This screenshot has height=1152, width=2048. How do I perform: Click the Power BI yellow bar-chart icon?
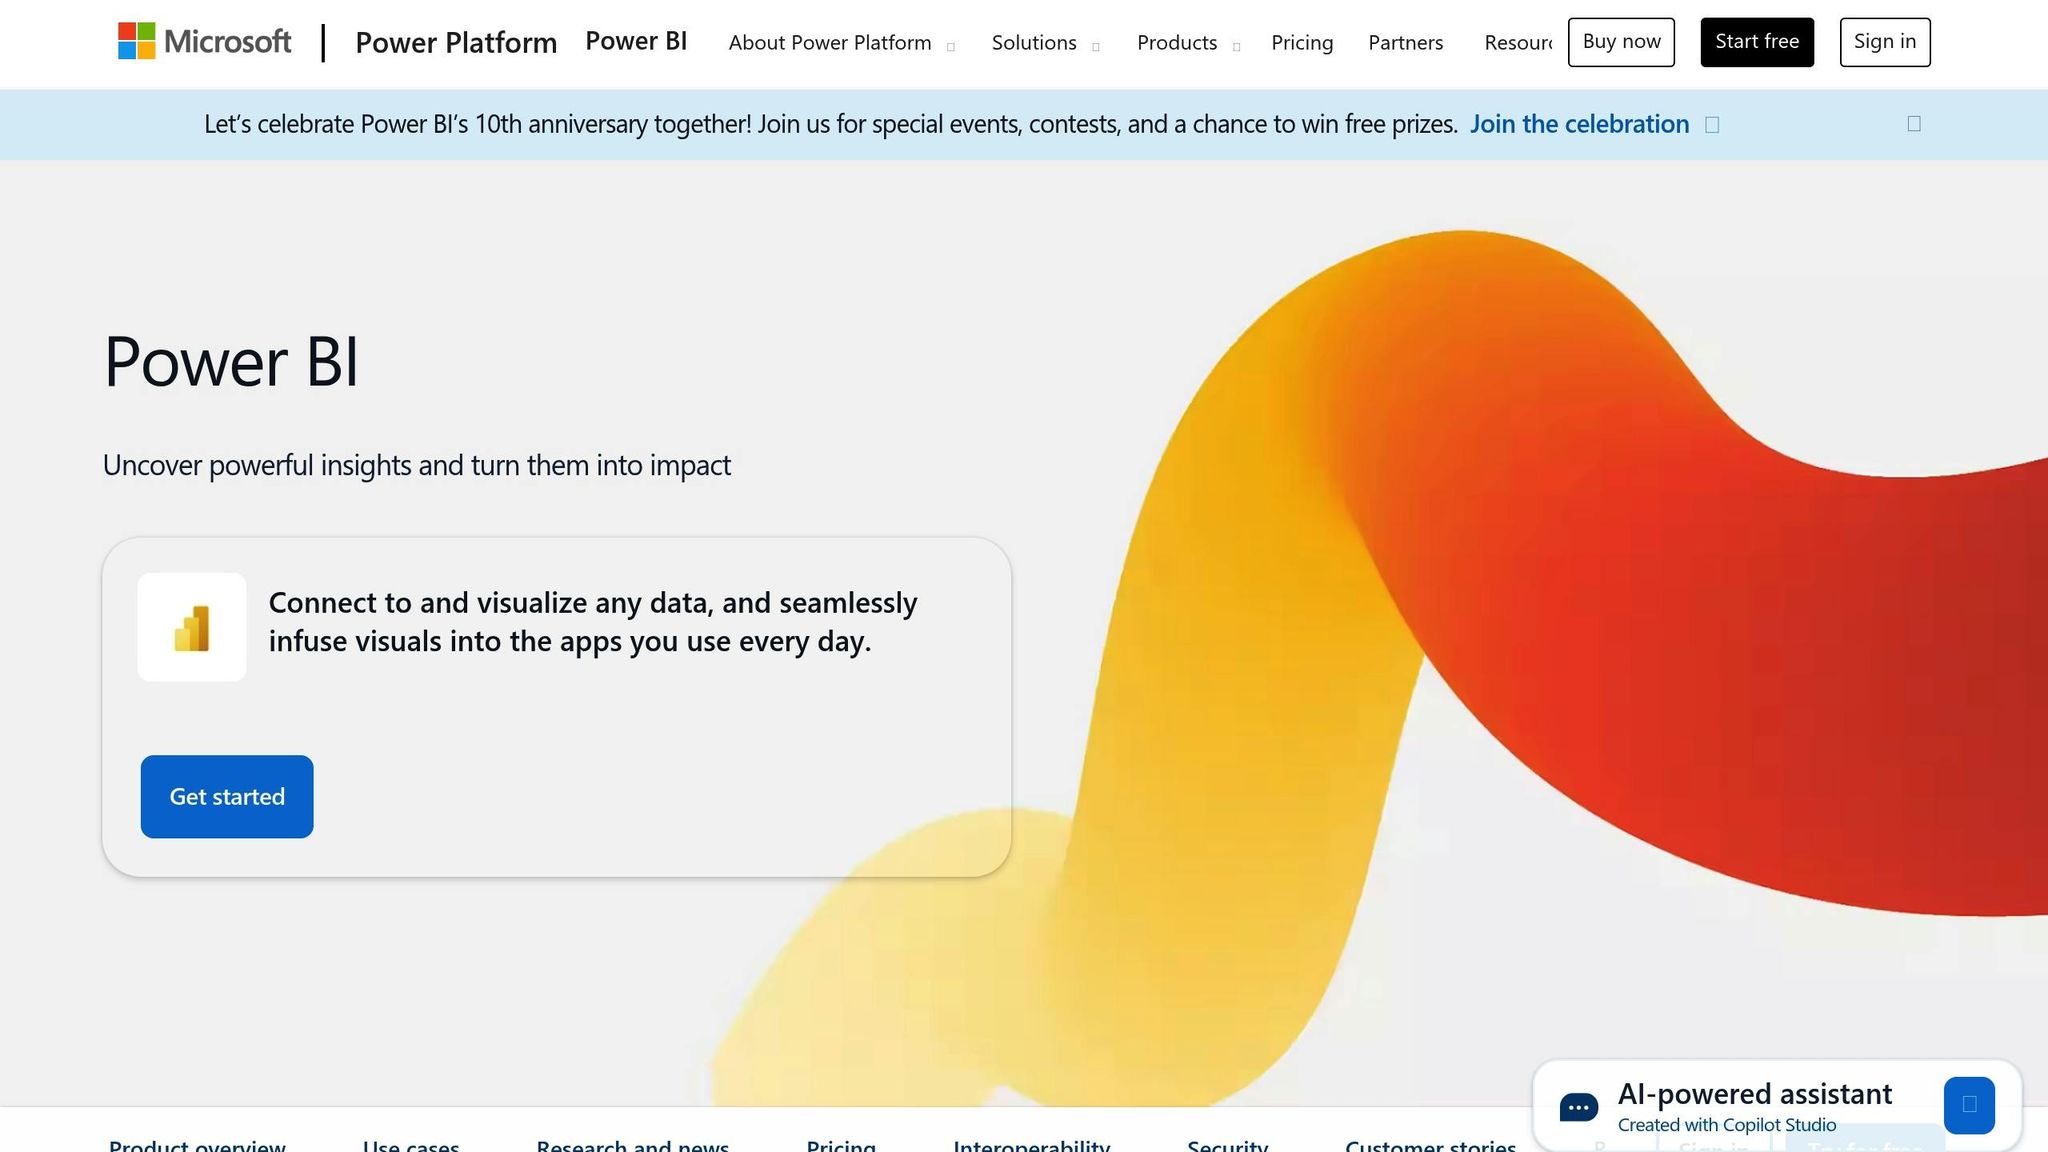(191, 626)
